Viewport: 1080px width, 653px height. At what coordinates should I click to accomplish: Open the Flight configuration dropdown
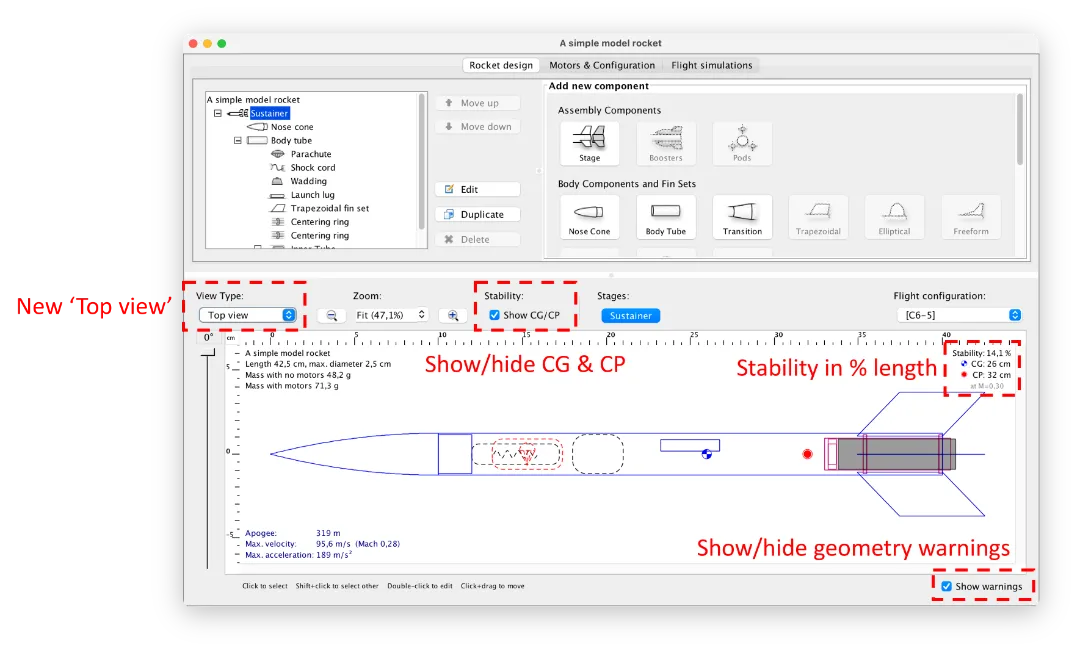click(x=959, y=315)
